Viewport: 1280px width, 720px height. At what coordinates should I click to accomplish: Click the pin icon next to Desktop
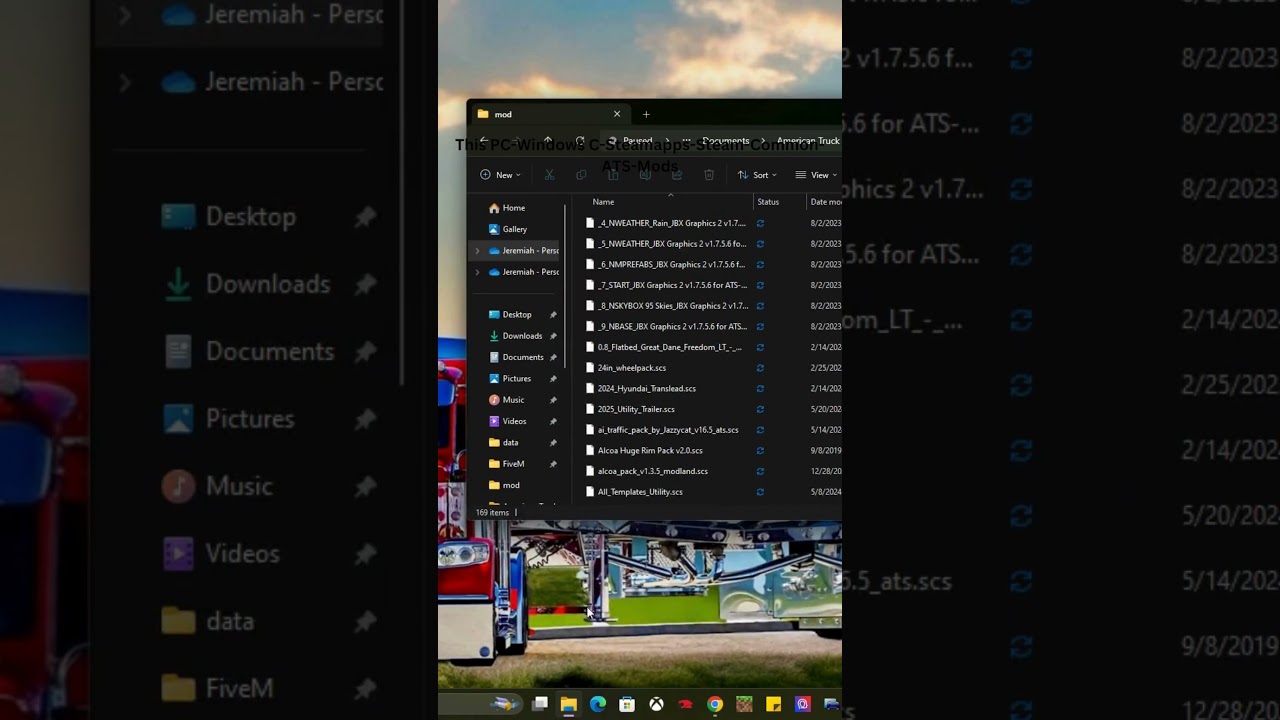pos(553,315)
